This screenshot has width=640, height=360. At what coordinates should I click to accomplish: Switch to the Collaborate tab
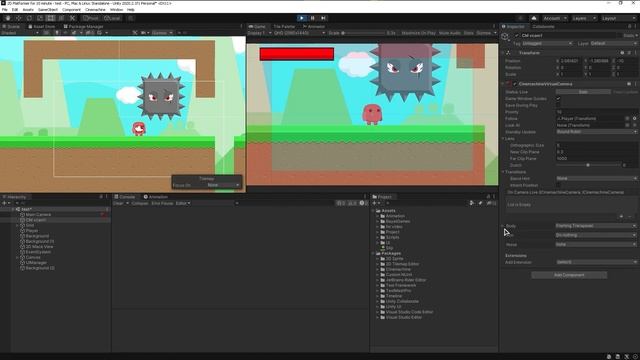pos(543,27)
